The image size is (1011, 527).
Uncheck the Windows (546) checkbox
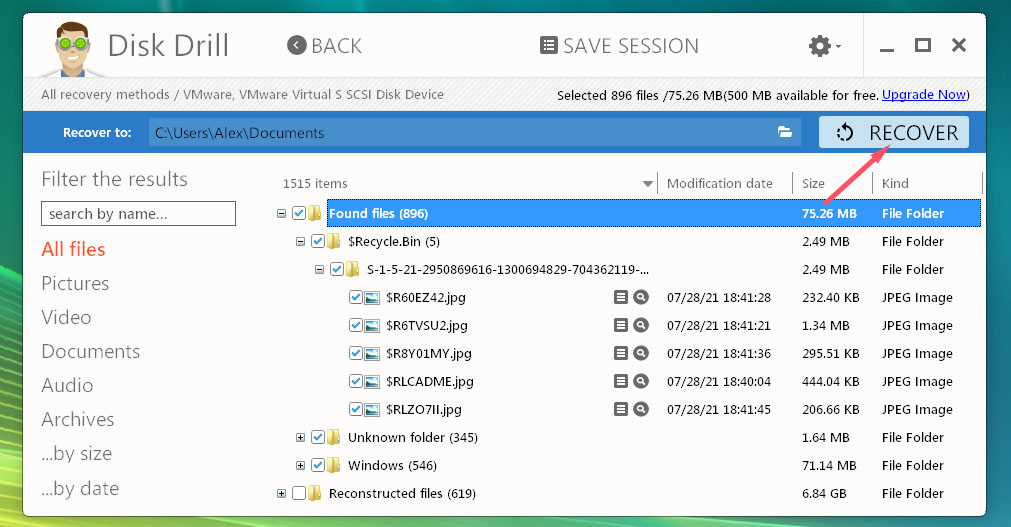(317, 465)
